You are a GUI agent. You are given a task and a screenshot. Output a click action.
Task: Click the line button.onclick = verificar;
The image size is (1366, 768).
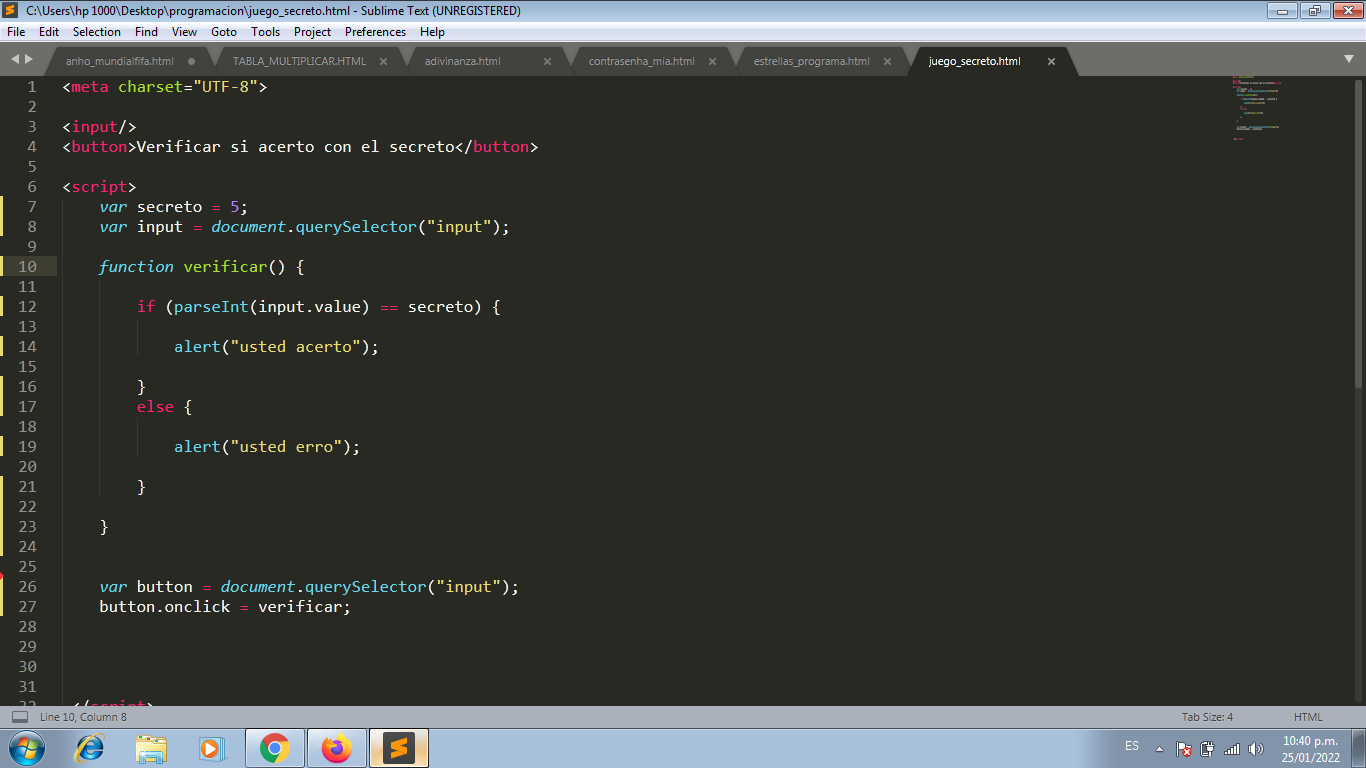coord(225,607)
